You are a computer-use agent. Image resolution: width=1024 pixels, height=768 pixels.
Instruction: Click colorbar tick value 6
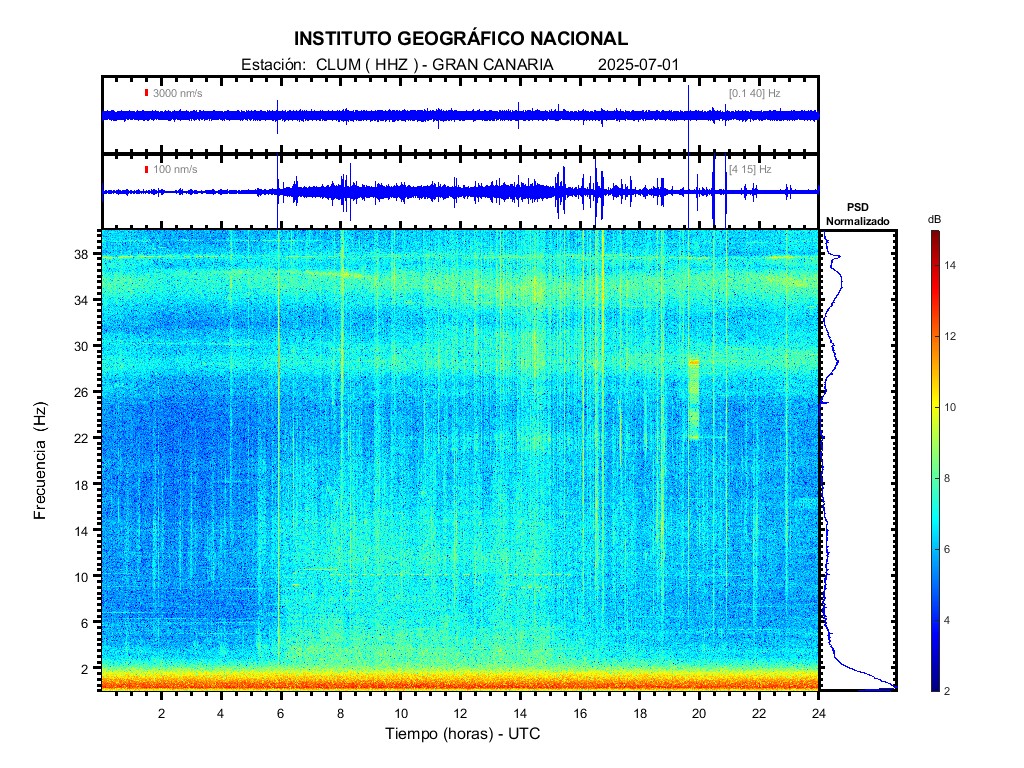[947, 549]
